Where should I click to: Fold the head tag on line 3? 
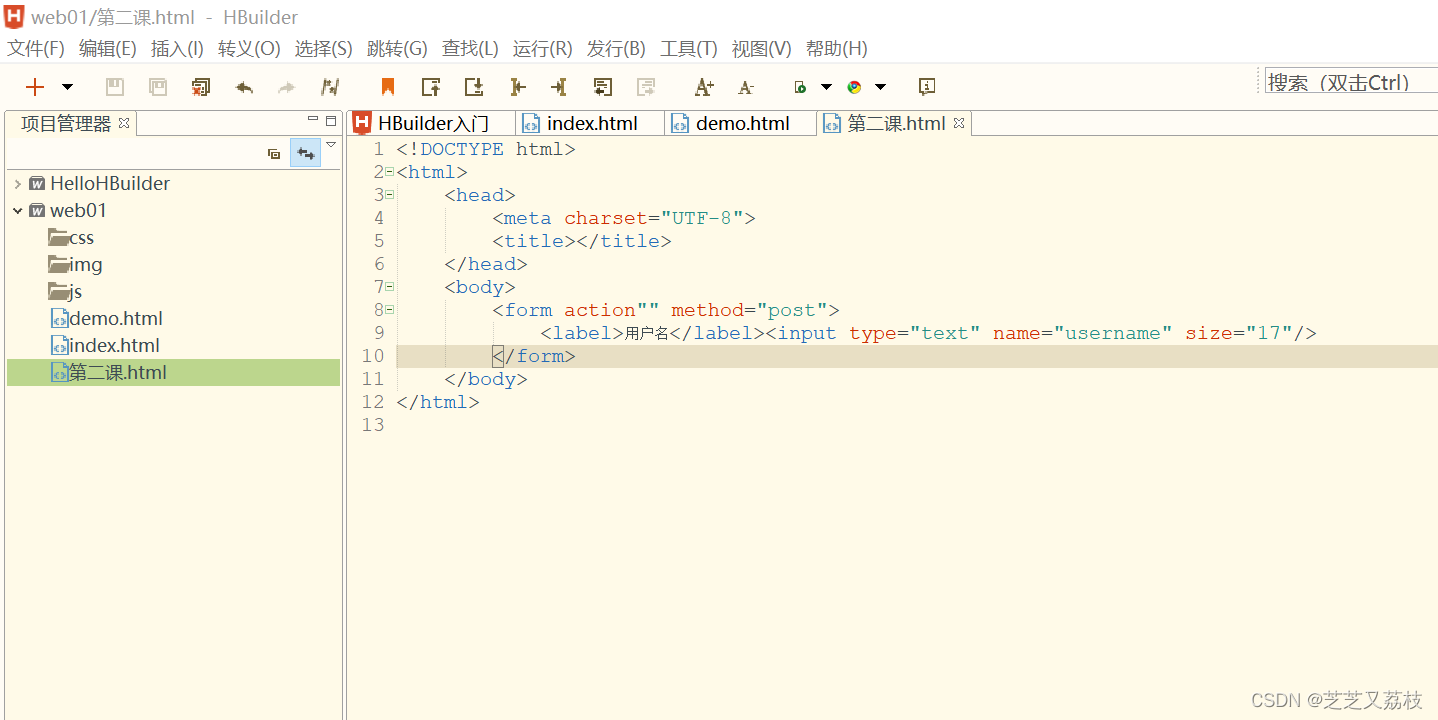390,195
